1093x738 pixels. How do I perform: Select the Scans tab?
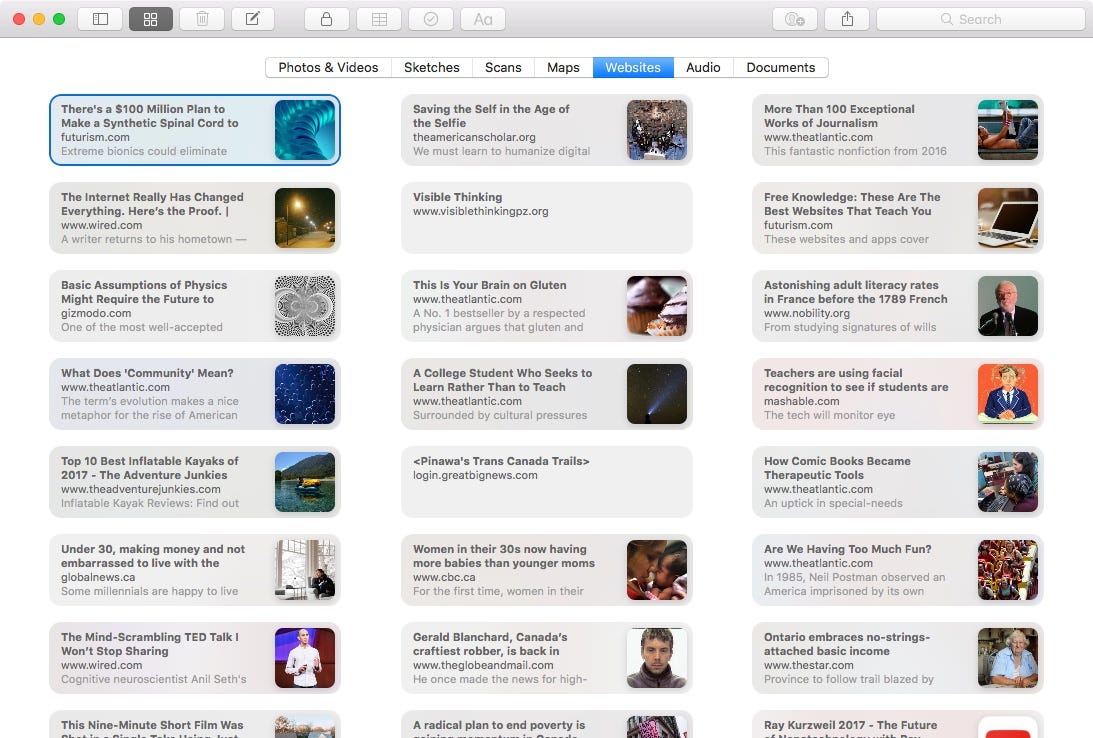click(503, 68)
